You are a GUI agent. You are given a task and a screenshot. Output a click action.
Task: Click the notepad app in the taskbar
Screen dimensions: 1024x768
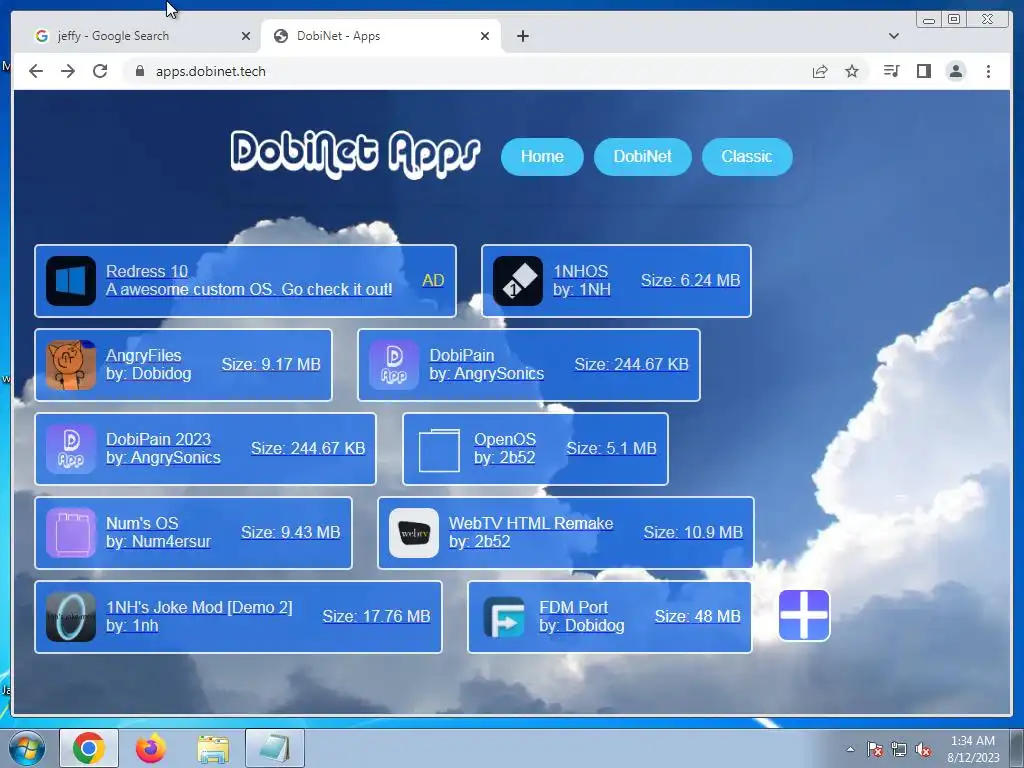(275, 748)
